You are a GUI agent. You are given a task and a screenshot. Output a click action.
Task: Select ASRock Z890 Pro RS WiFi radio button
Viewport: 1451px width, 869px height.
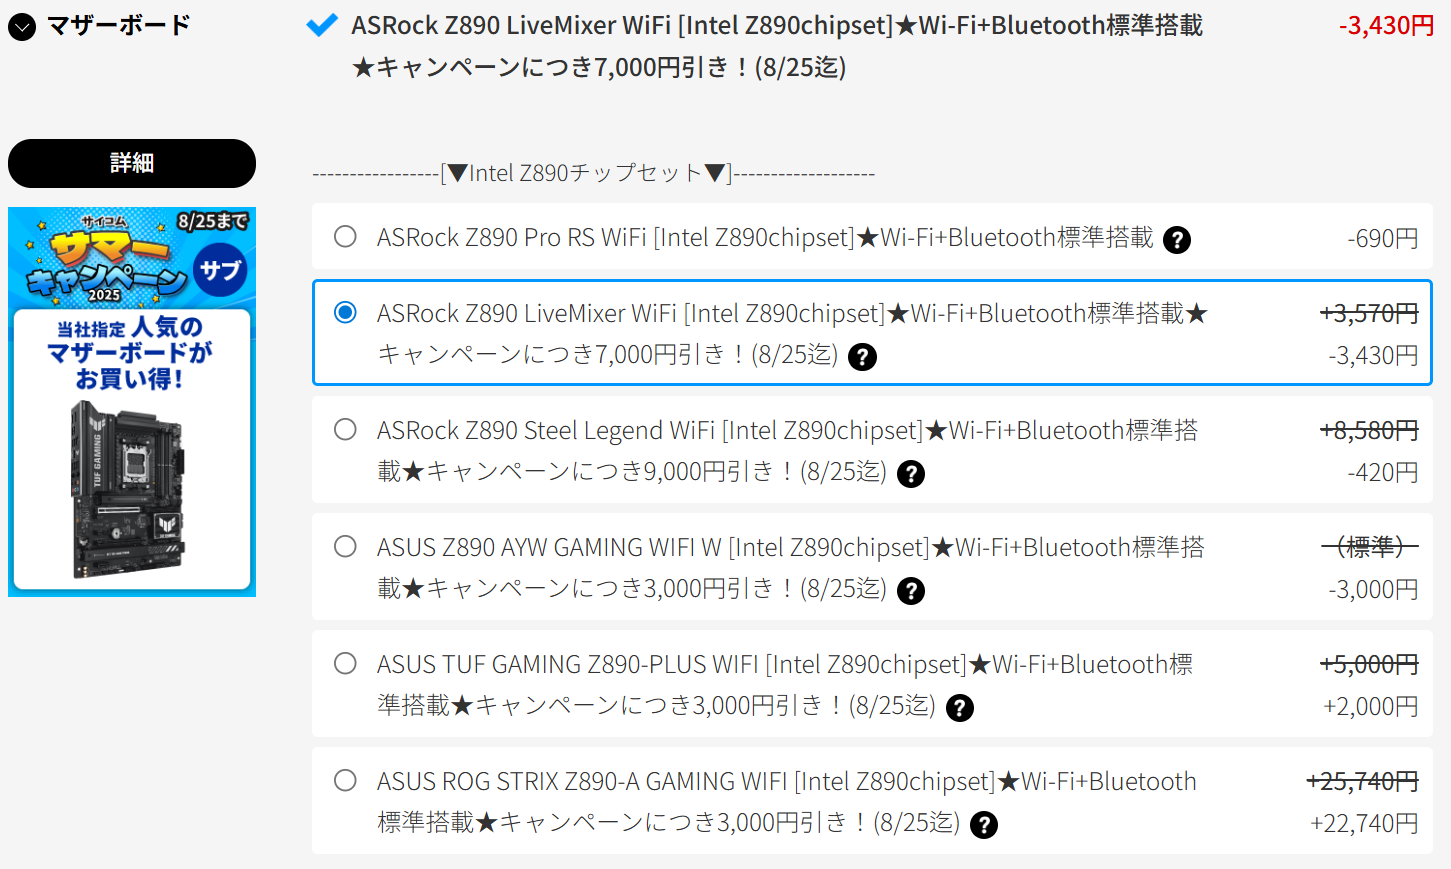point(345,237)
